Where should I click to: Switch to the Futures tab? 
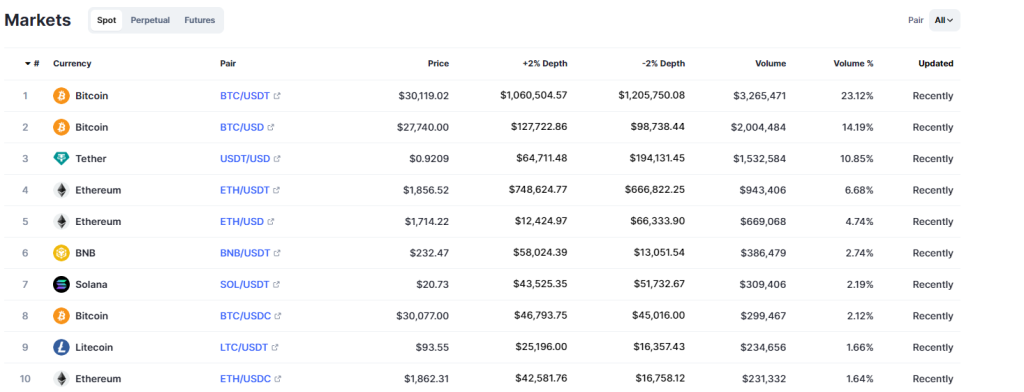click(199, 20)
